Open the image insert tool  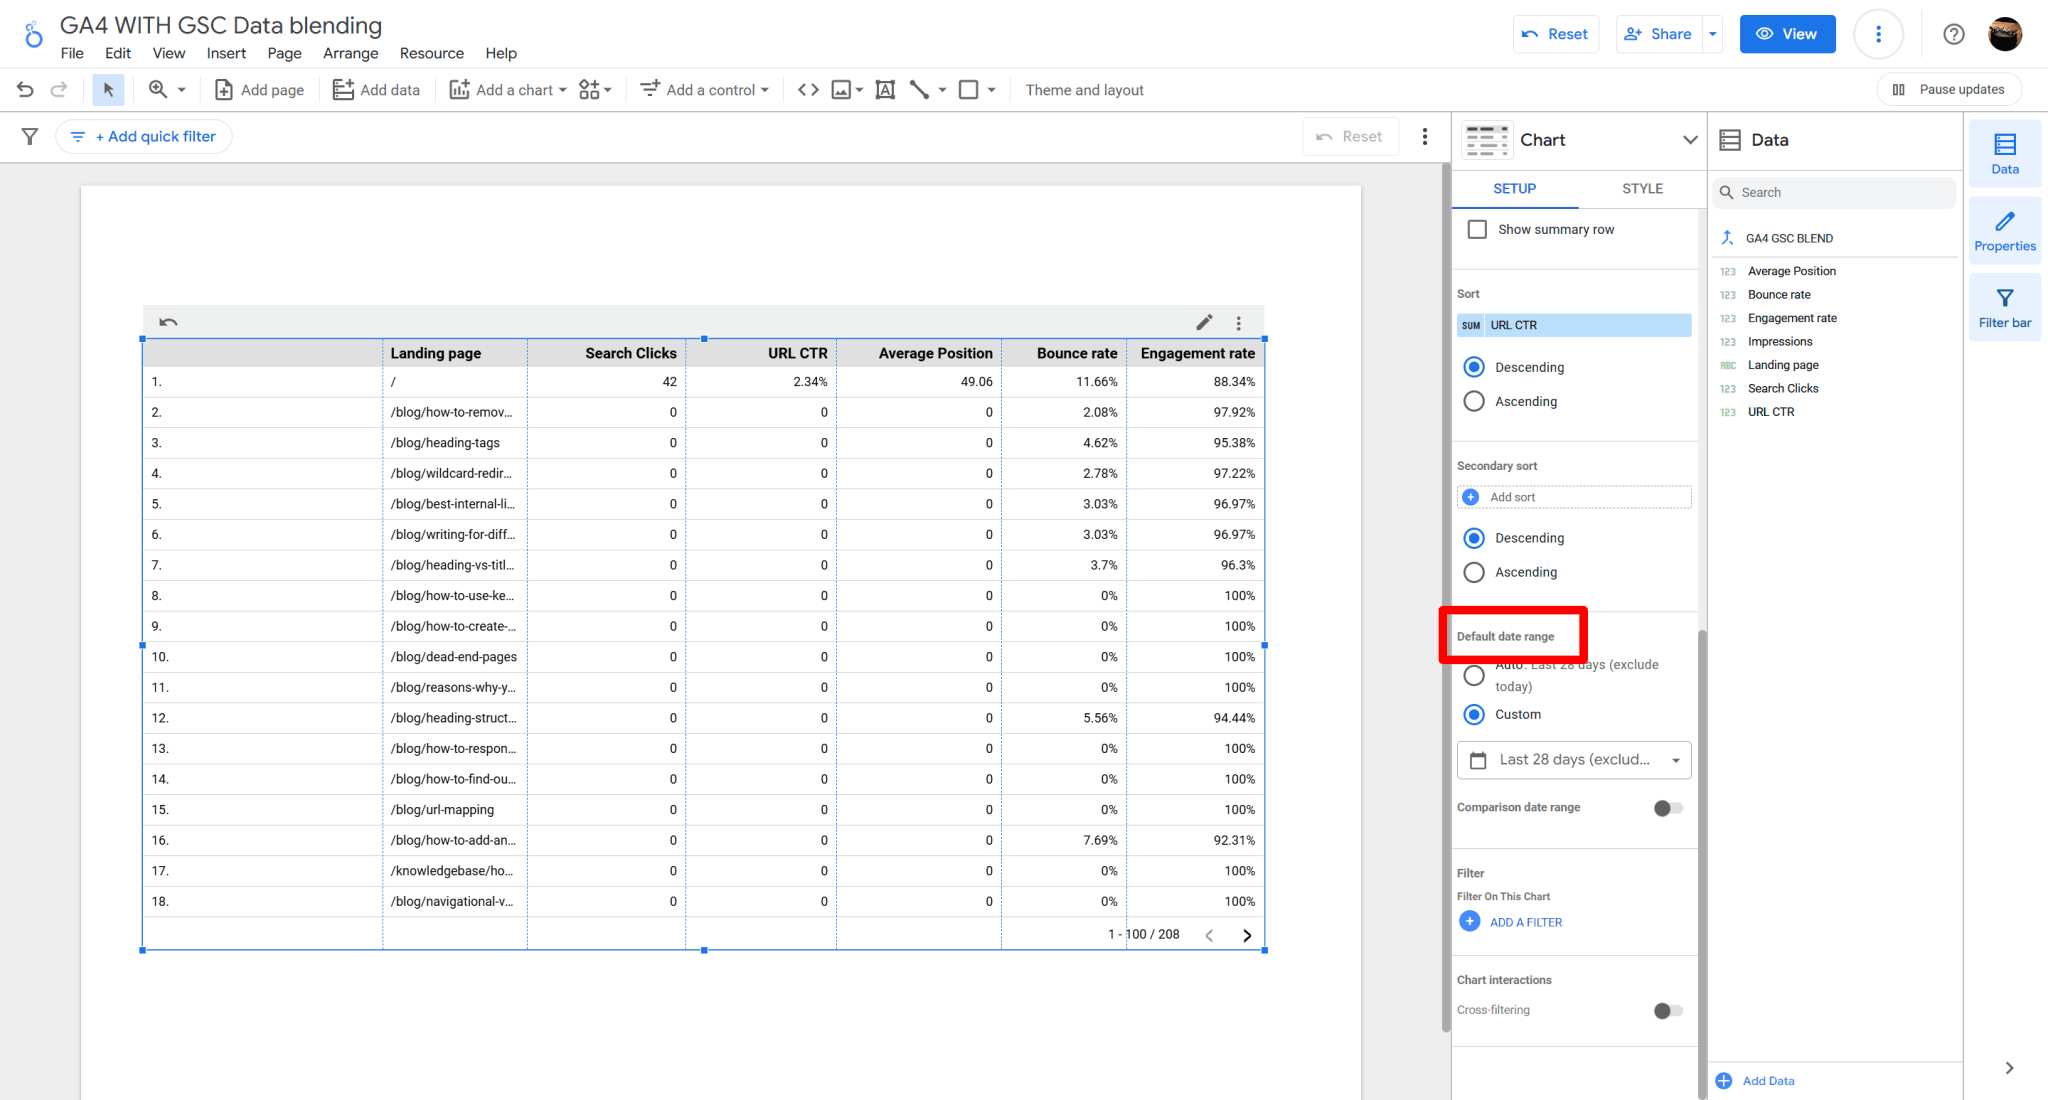coord(840,89)
